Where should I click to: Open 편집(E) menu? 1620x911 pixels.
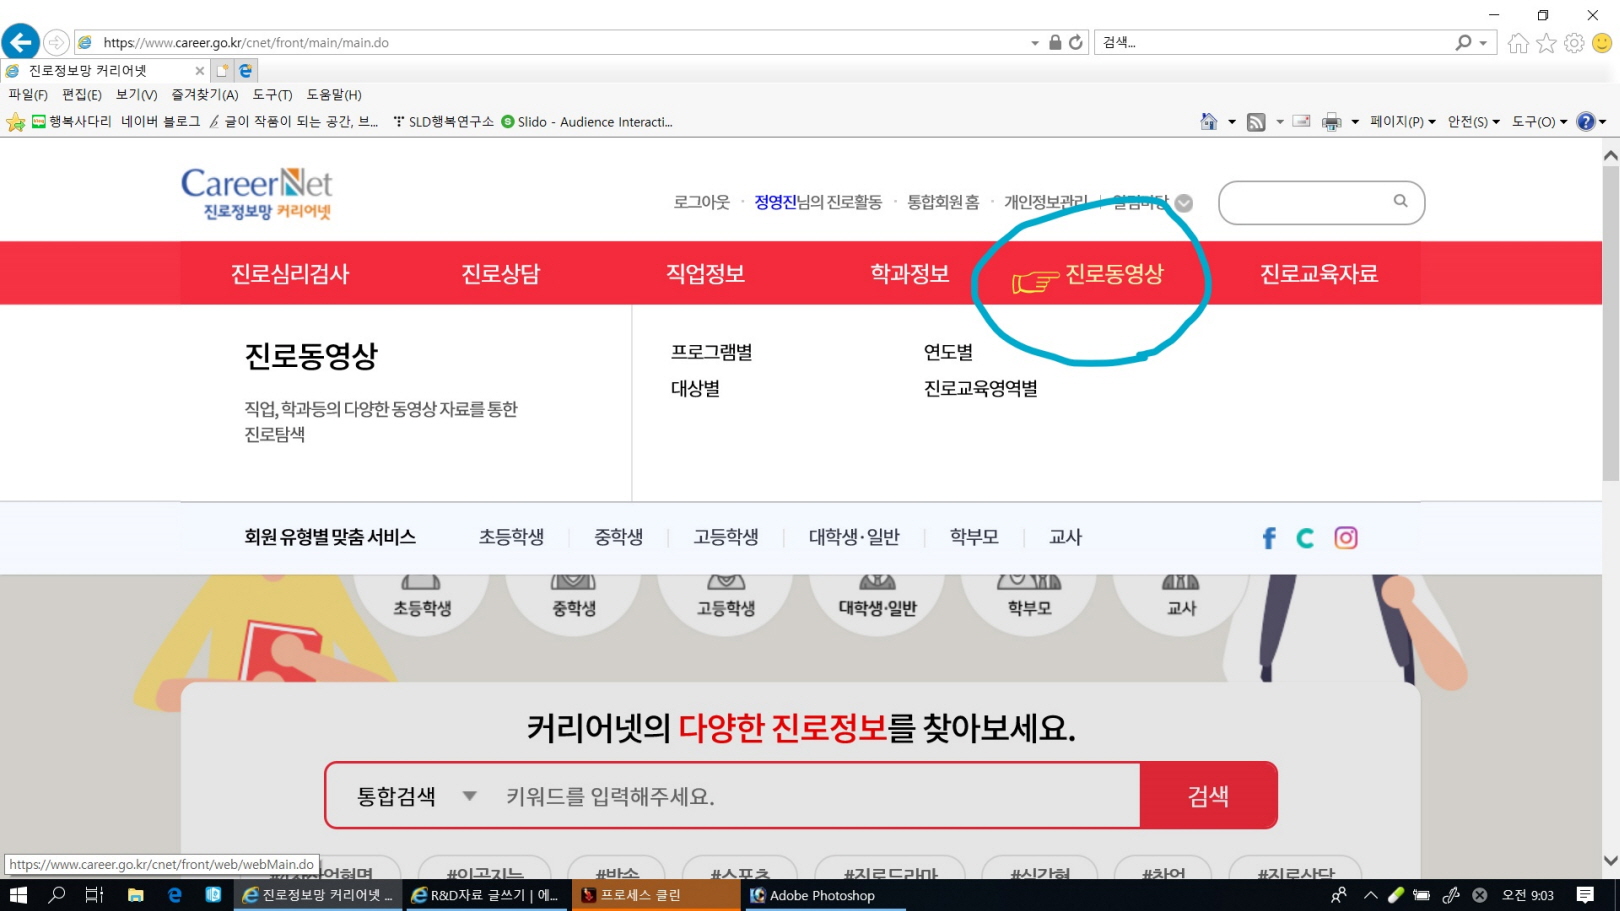(81, 95)
